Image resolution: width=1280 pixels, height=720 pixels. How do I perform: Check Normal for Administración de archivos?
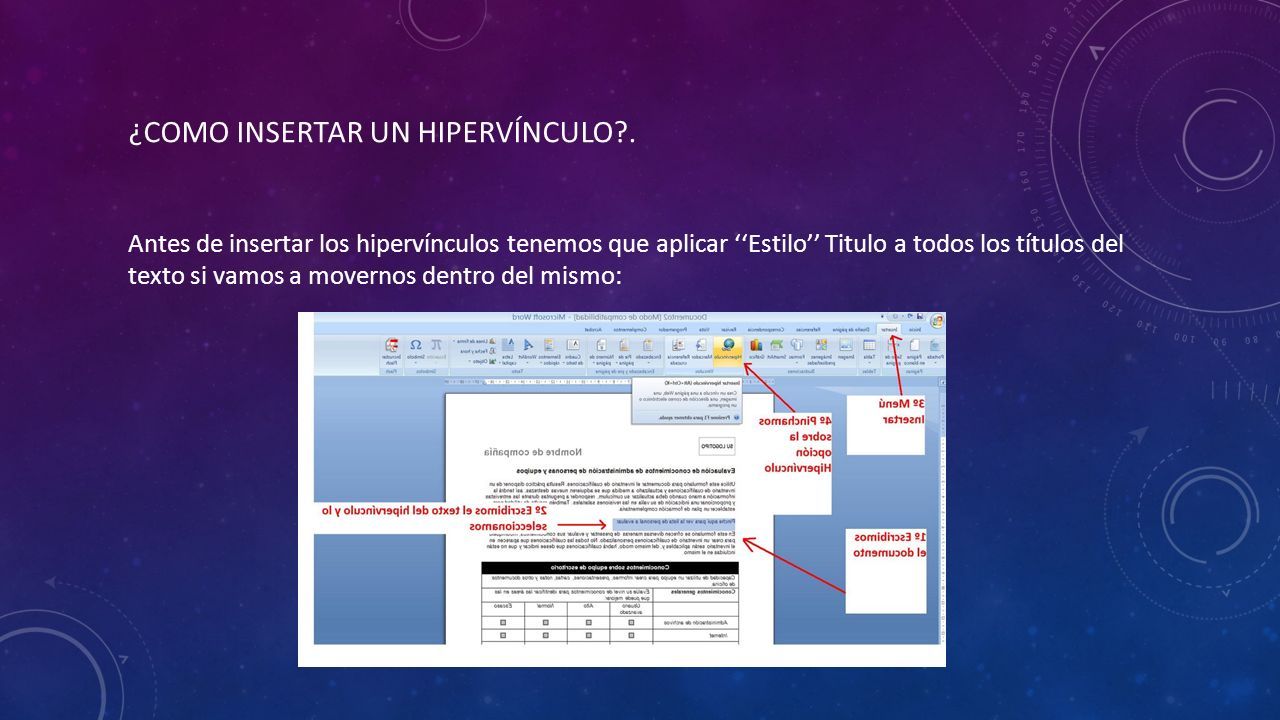(545, 622)
